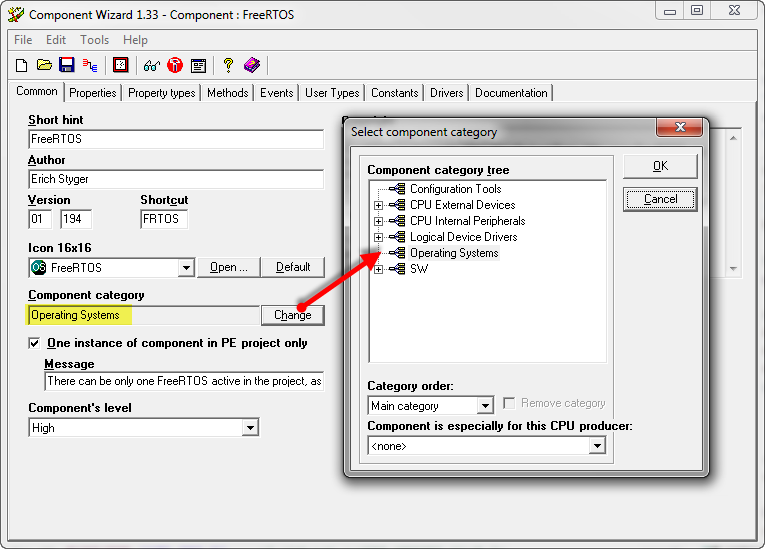Click the Open folder toolbar icon

click(x=44, y=65)
